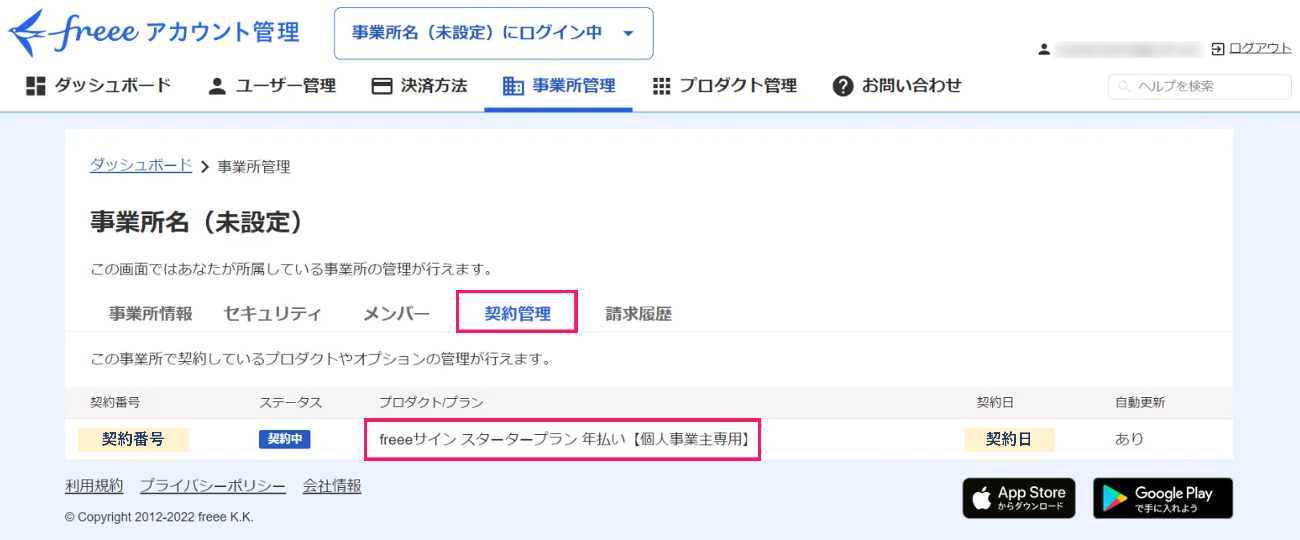Click the あり auto-renewal value
1300x540 pixels.
pos(1129,439)
